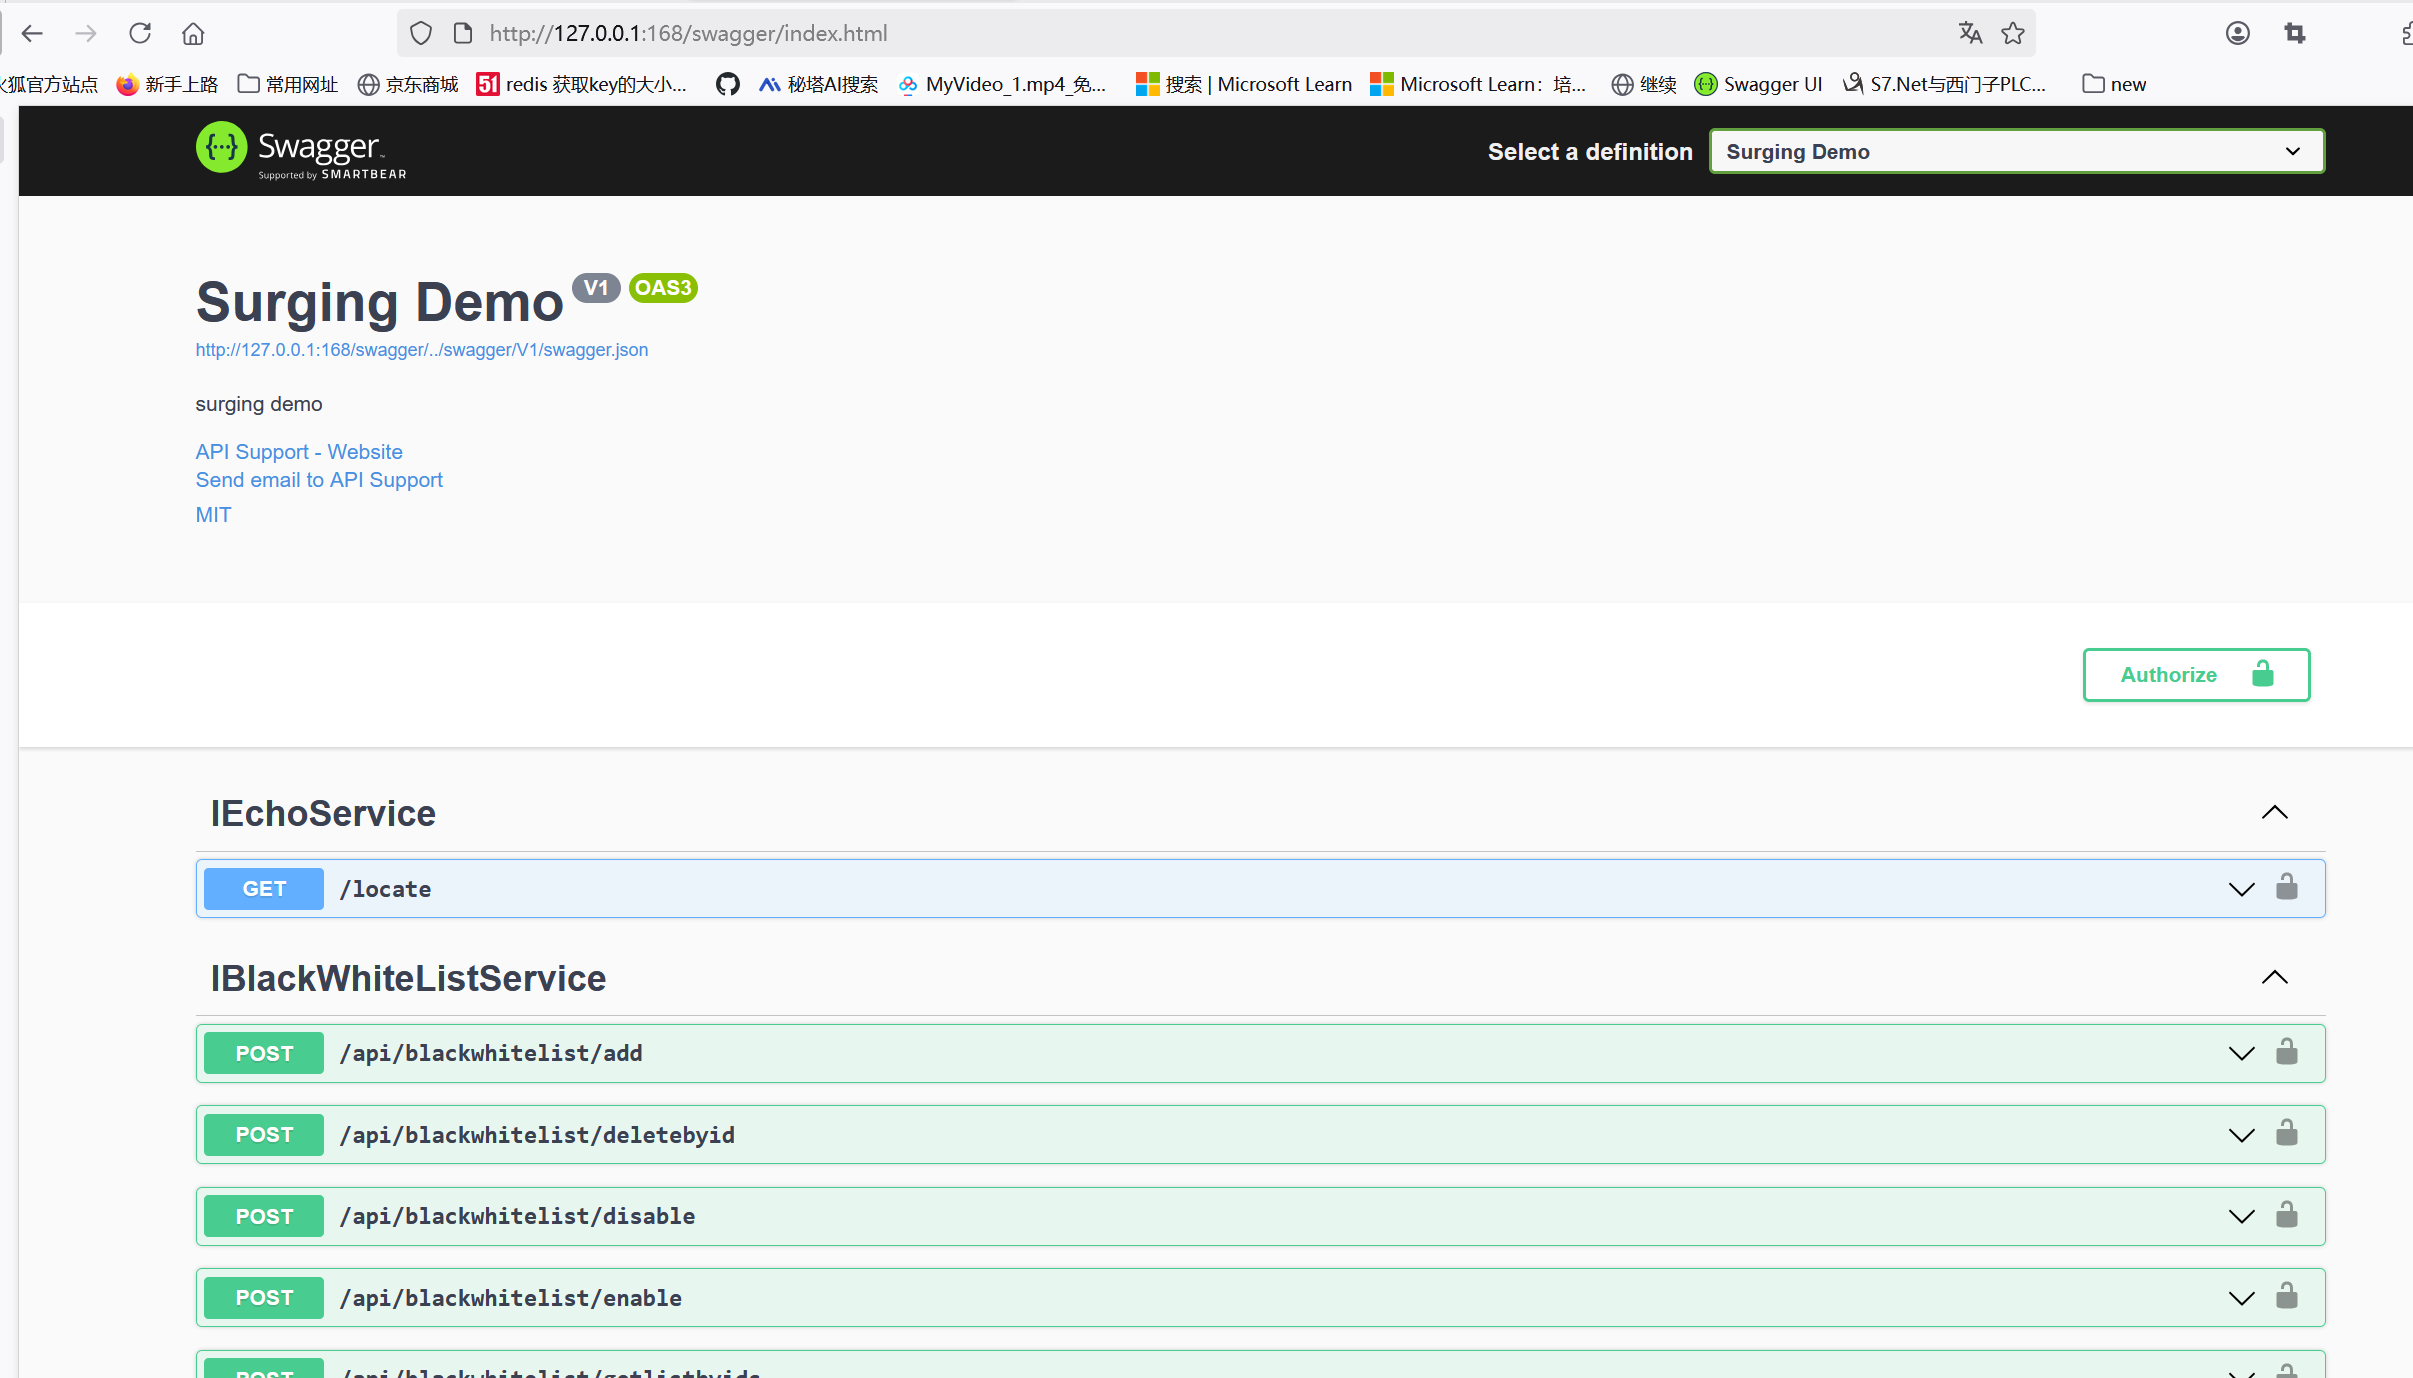Open the Swagger UI bookmark

1759,84
